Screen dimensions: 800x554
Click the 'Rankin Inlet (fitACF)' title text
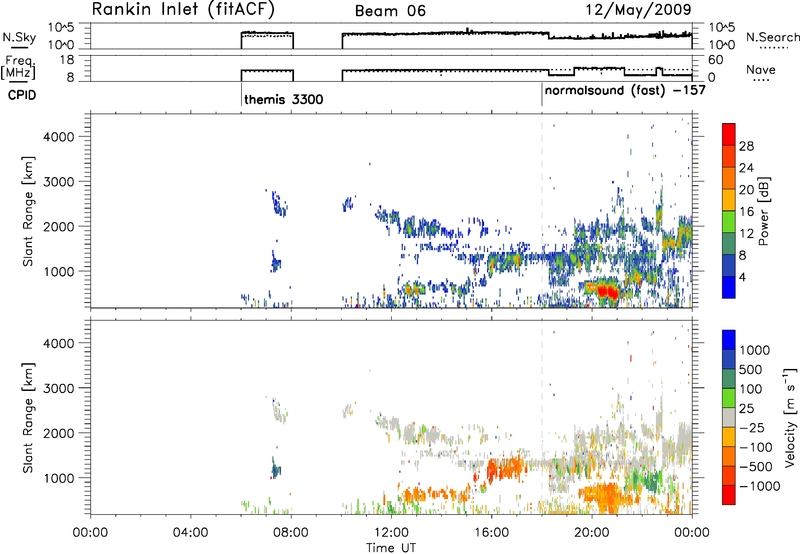[x=183, y=10]
